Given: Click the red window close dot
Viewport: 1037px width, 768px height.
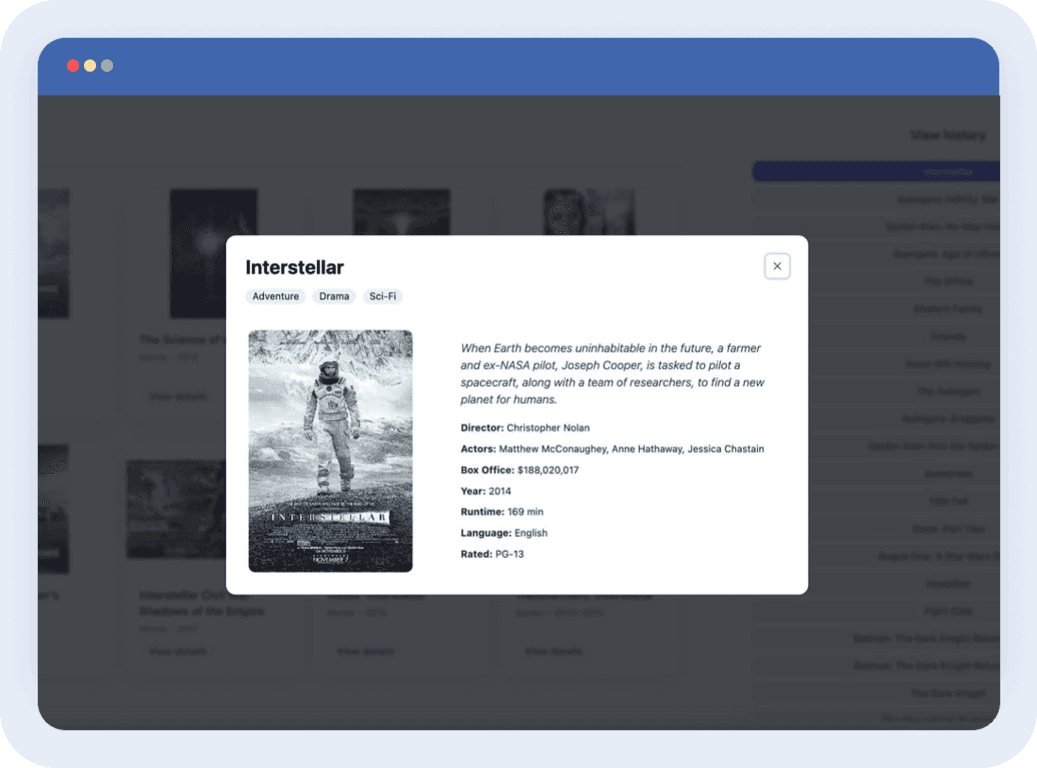Looking at the screenshot, I should 73,66.
